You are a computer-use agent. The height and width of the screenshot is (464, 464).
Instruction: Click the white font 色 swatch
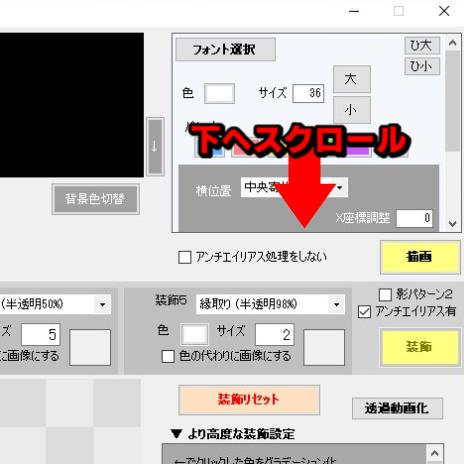click(x=219, y=93)
